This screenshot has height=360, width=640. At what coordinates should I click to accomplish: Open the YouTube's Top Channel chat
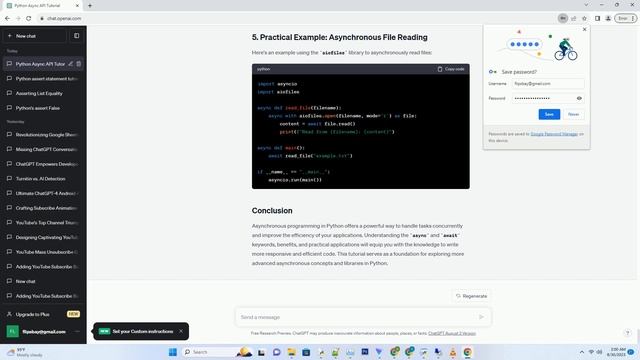pyautogui.click(x=43, y=222)
